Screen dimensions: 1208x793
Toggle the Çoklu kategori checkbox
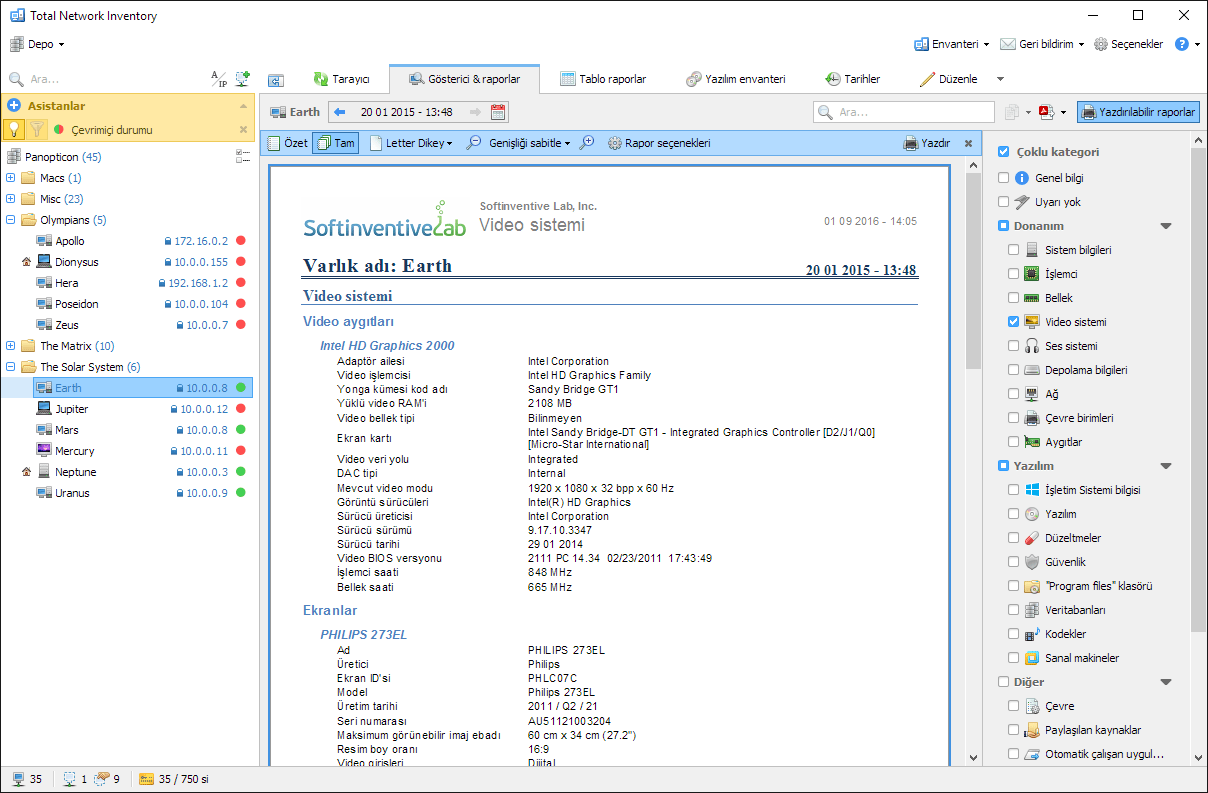[x=1003, y=152]
